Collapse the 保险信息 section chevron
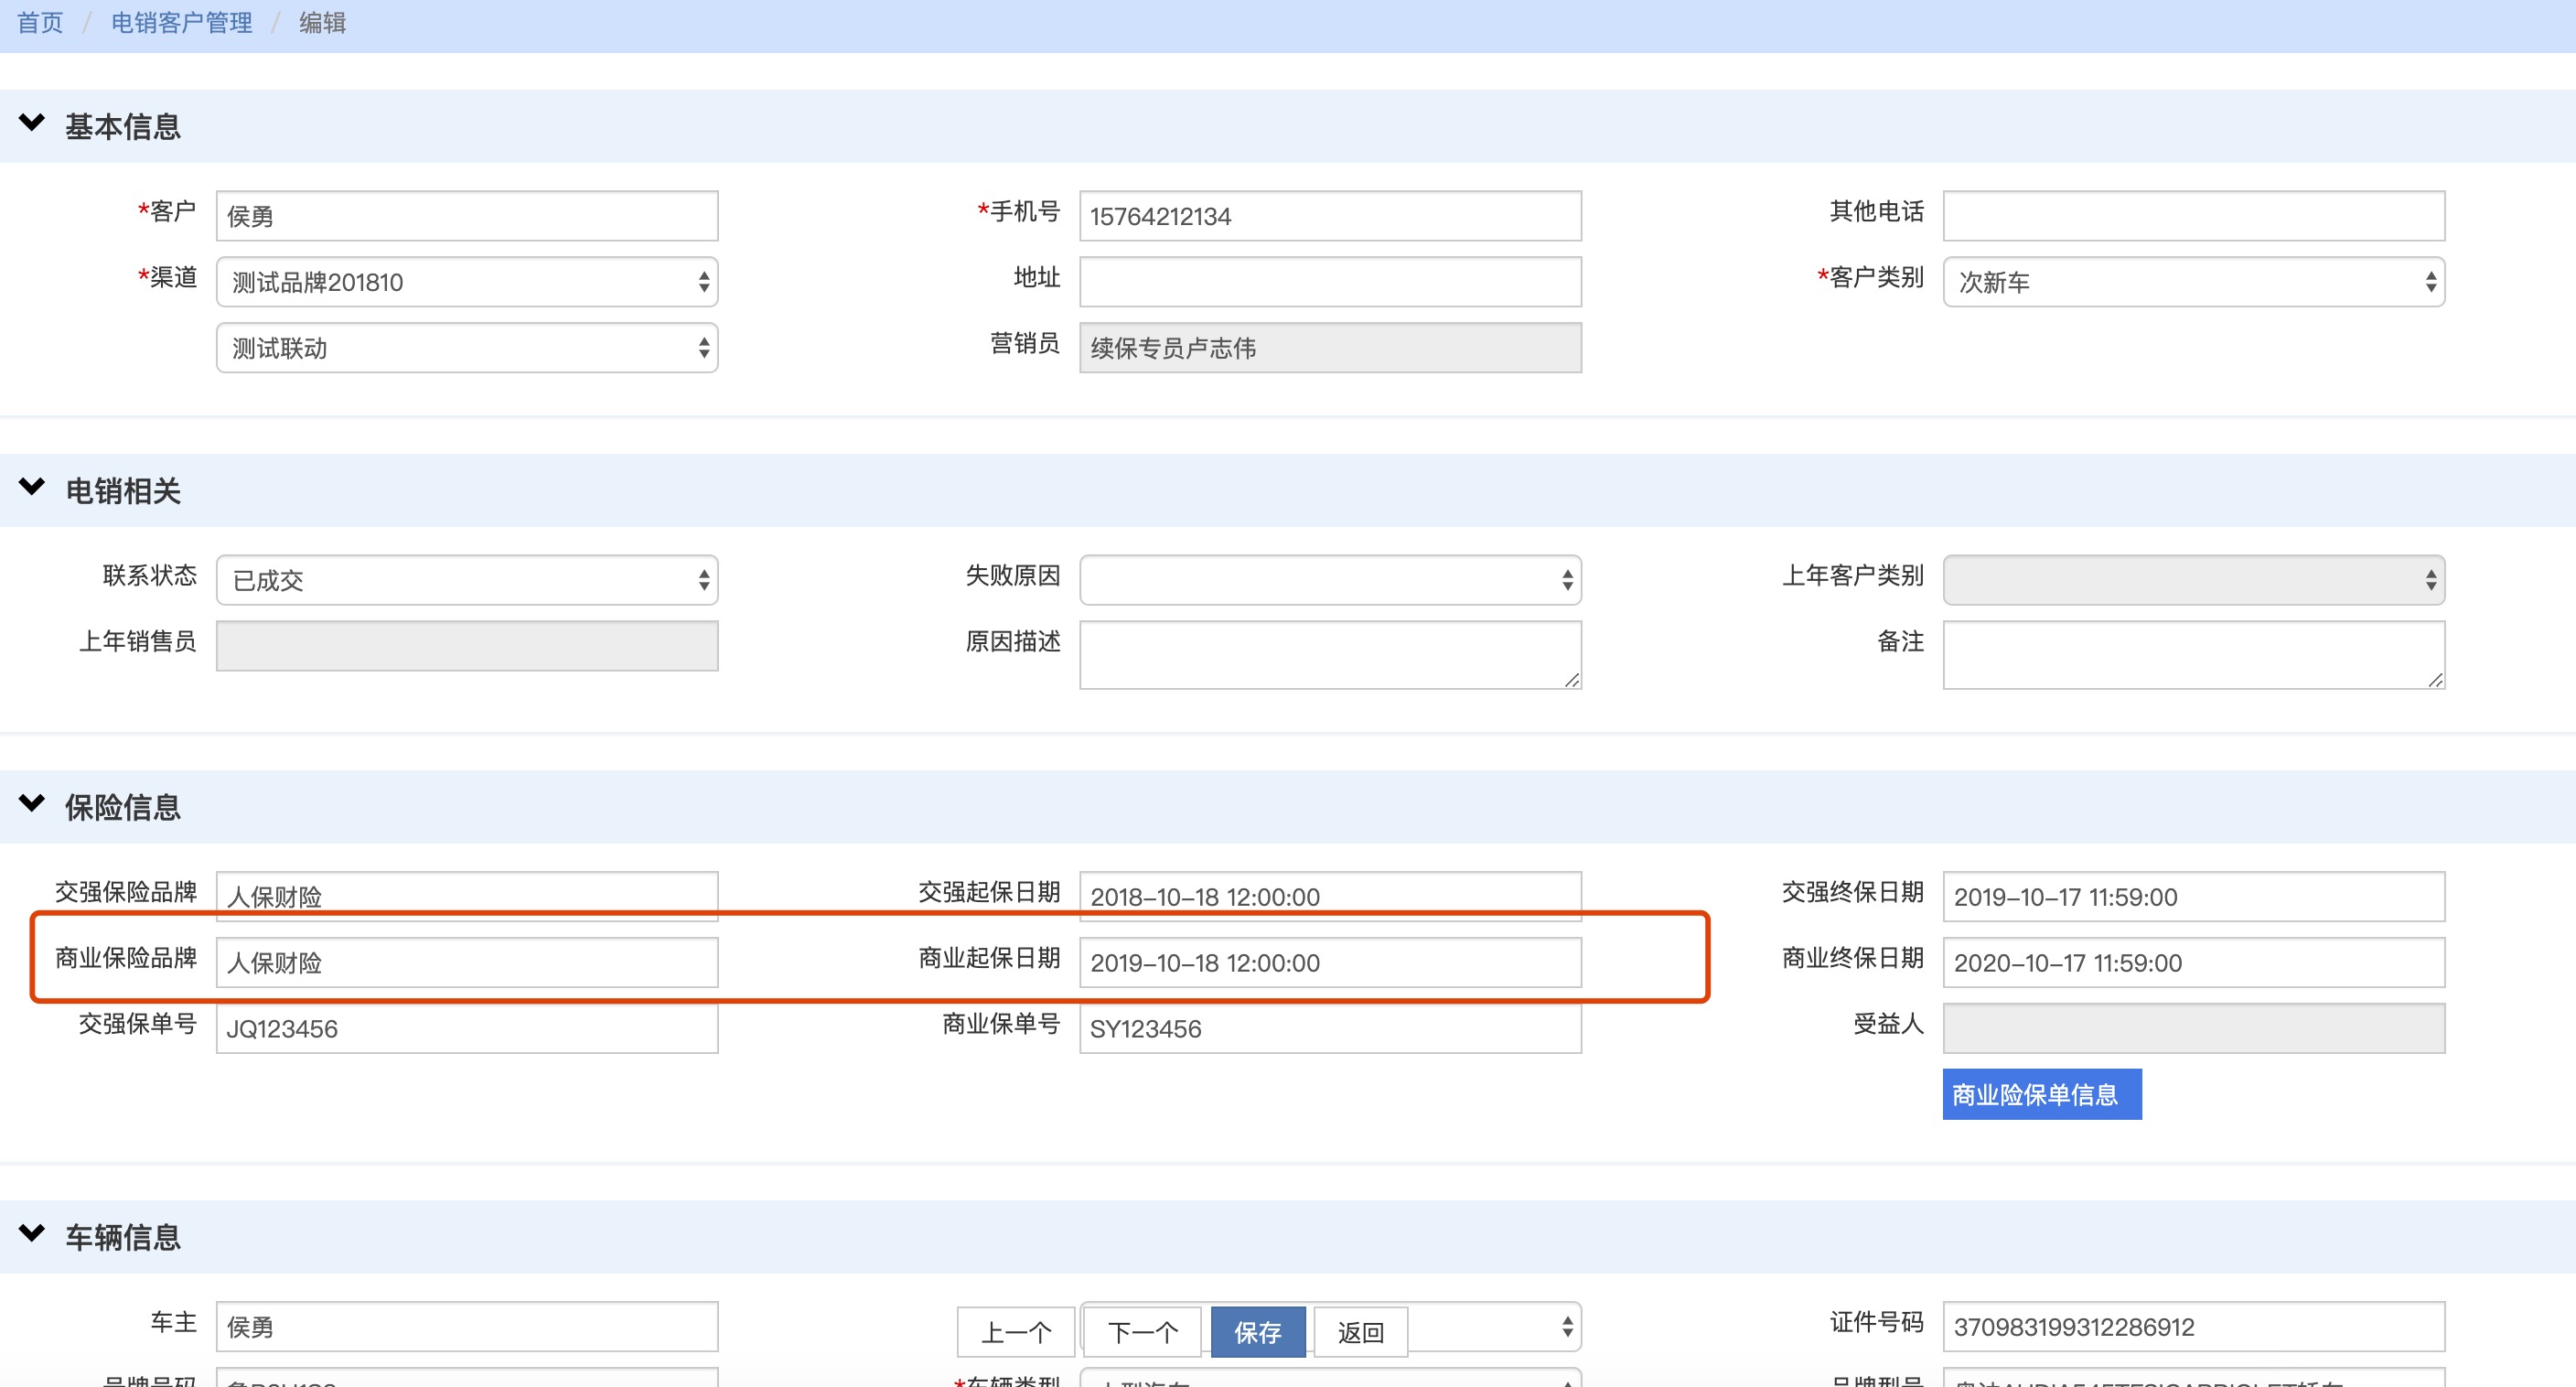This screenshot has width=2576, height=1387. coord(32,803)
